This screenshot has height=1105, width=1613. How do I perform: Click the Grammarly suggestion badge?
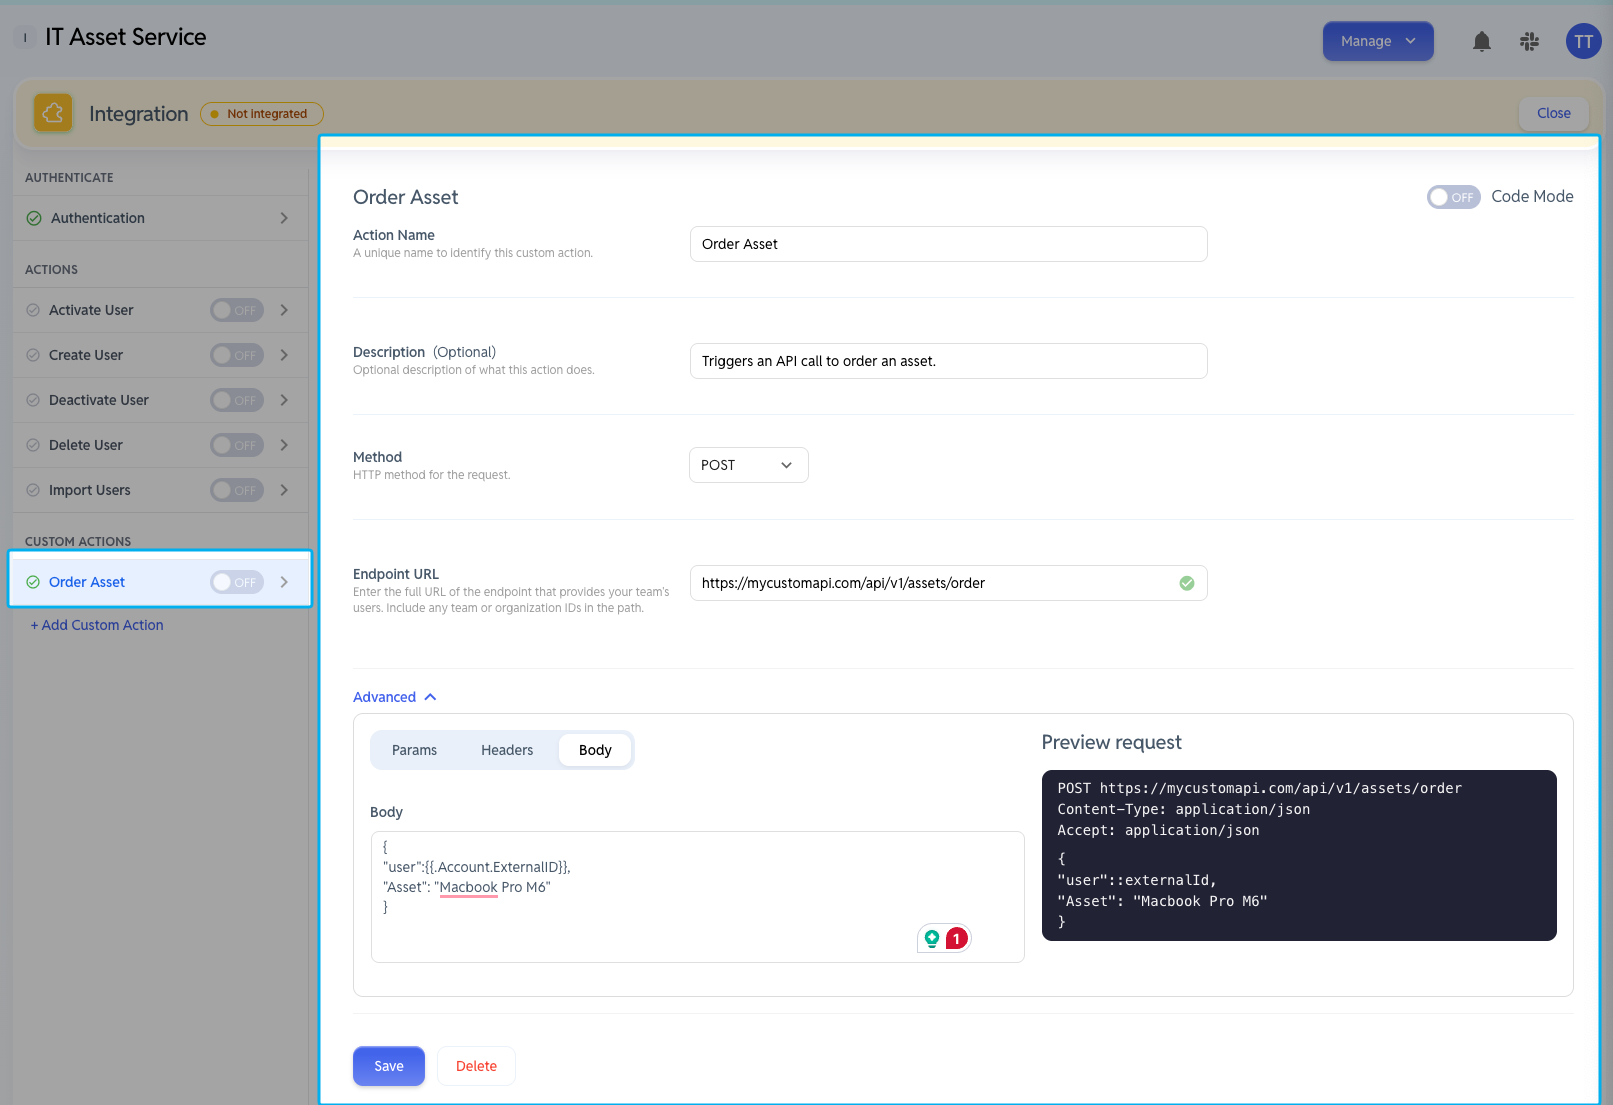(x=944, y=938)
